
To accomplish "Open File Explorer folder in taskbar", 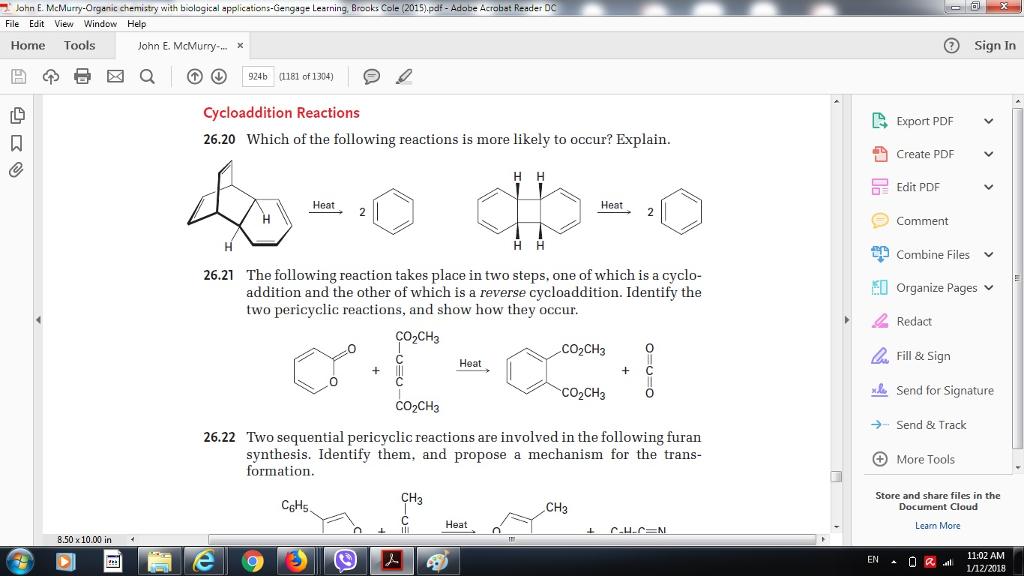I will (x=159, y=561).
